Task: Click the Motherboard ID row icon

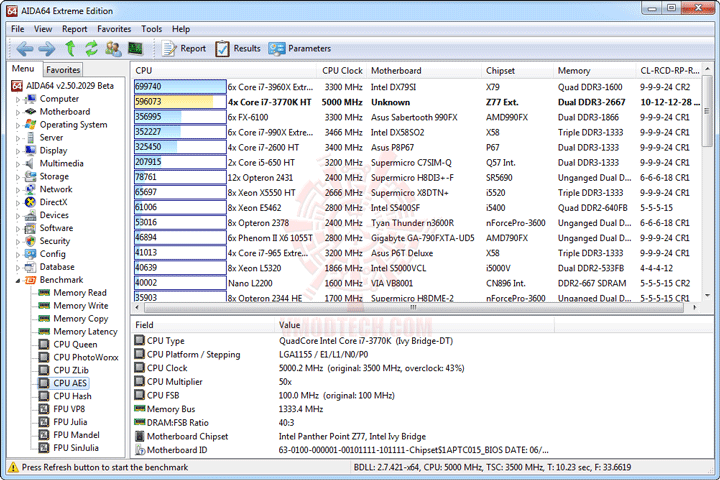Action: pos(139,450)
